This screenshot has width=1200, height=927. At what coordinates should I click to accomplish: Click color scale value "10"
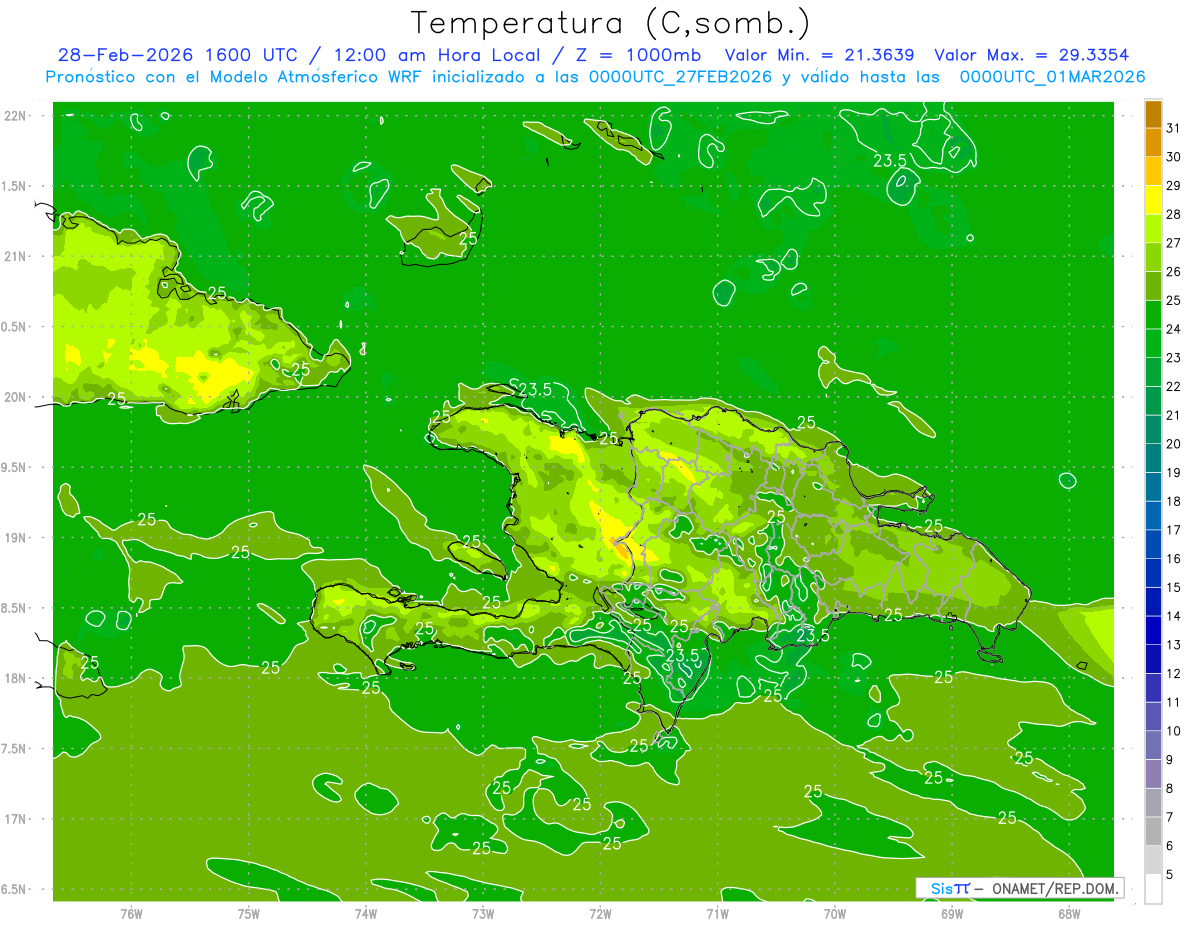pos(1174,731)
